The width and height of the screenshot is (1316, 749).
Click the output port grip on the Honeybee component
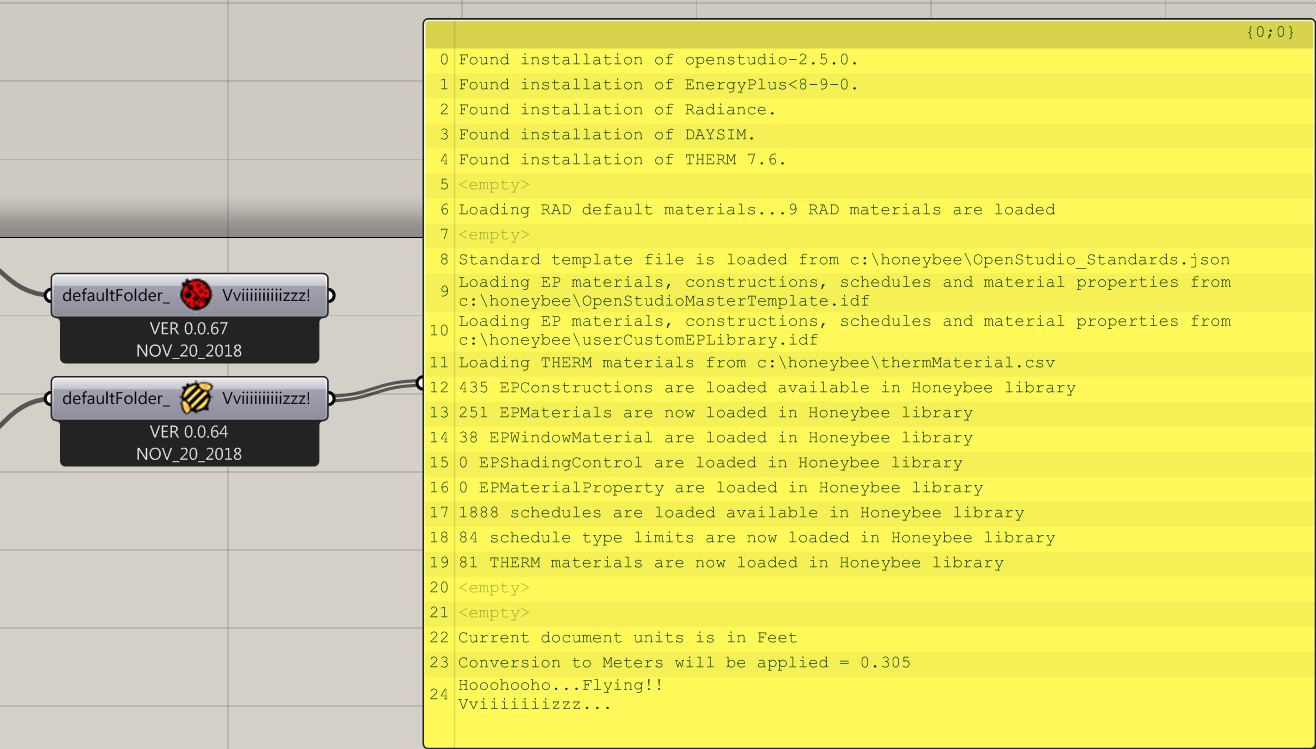pyautogui.click(x=333, y=397)
